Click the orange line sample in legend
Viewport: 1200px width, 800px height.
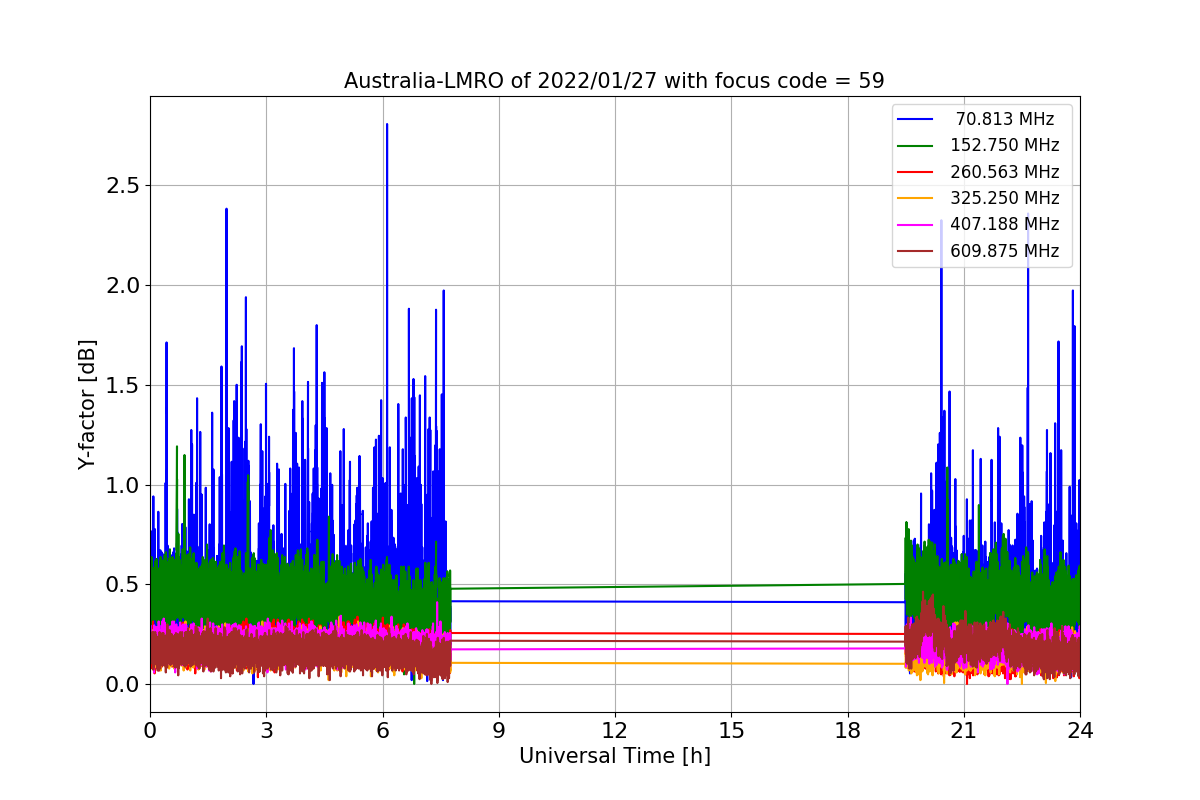[x=917, y=199]
